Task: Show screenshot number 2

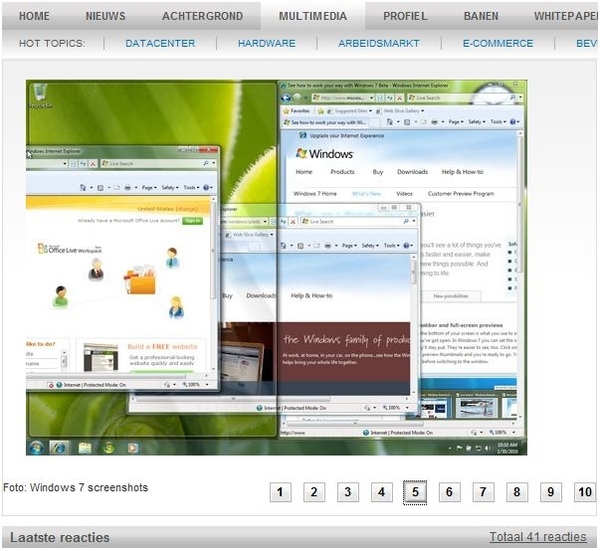Action: point(314,492)
